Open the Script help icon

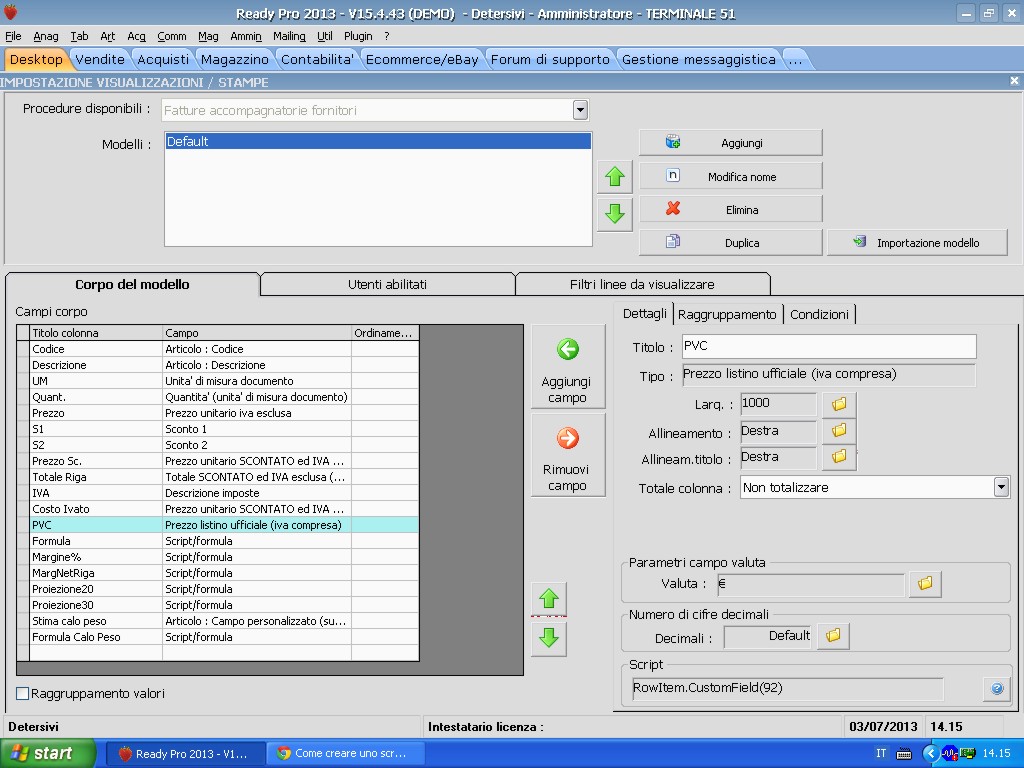(997, 688)
